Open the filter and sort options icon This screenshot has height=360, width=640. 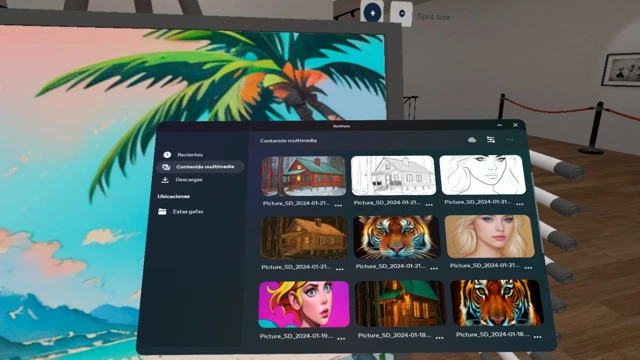(x=491, y=140)
